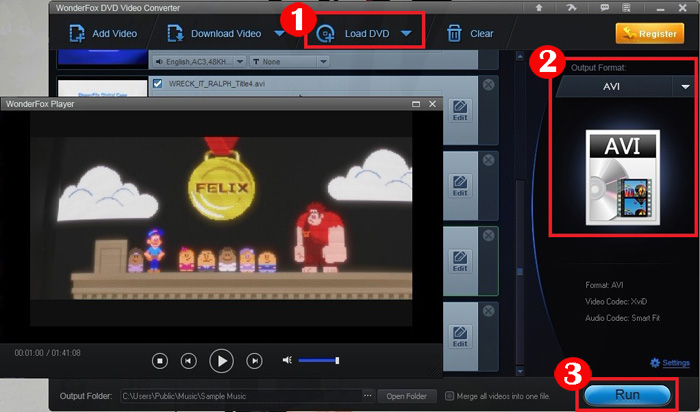Click the browse ellipsis button for Output Folder
The width and height of the screenshot is (700, 412).
(x=367, y=396)
